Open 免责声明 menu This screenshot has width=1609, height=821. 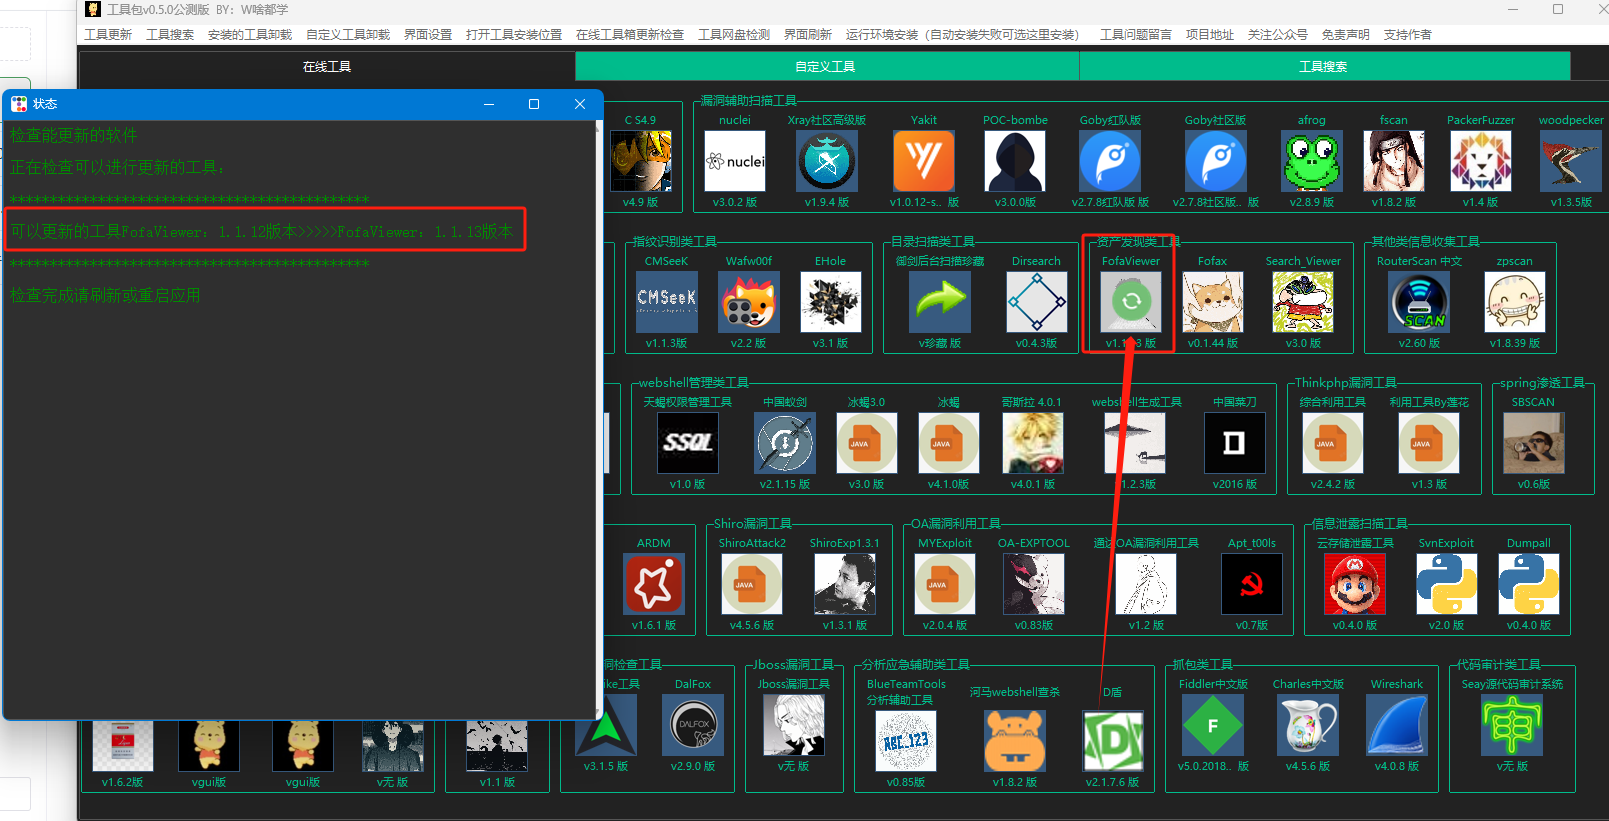pos(1346,35)
